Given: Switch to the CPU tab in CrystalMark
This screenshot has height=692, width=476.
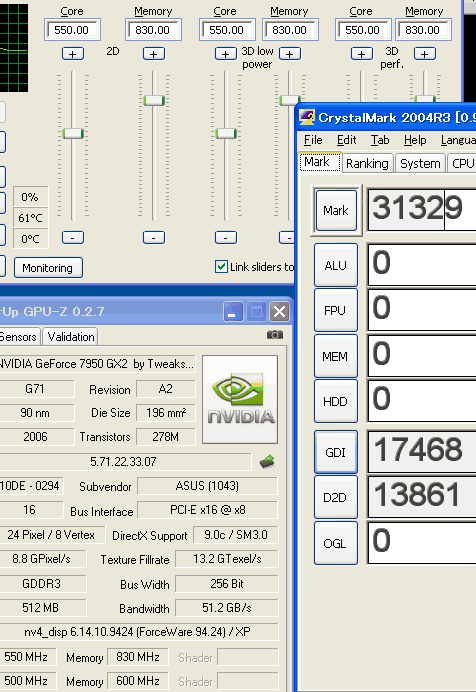Looking at the screenshot, I should pos(462,163).
